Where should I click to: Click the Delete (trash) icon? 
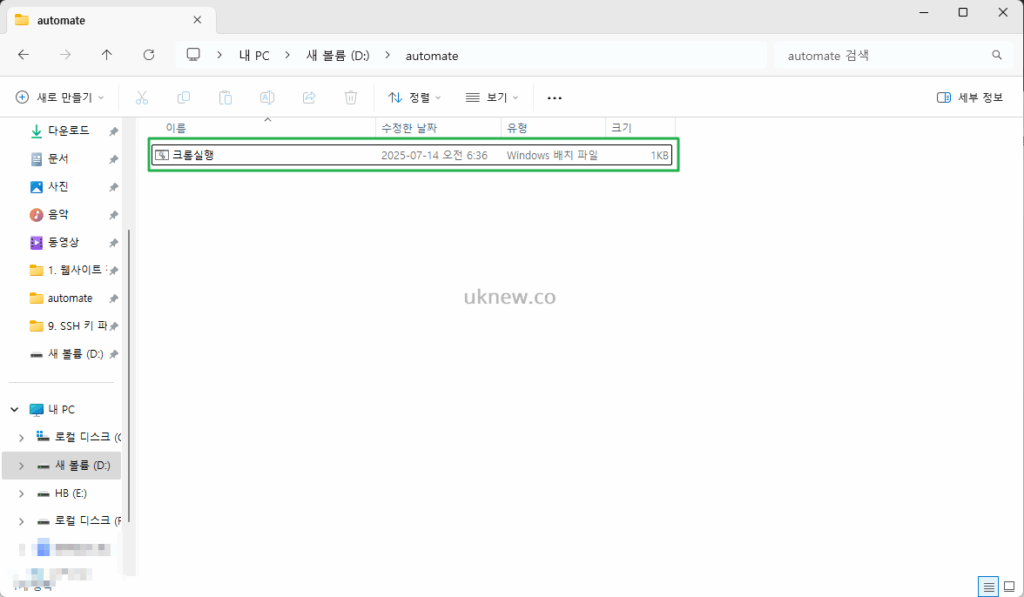coord(350,97)
